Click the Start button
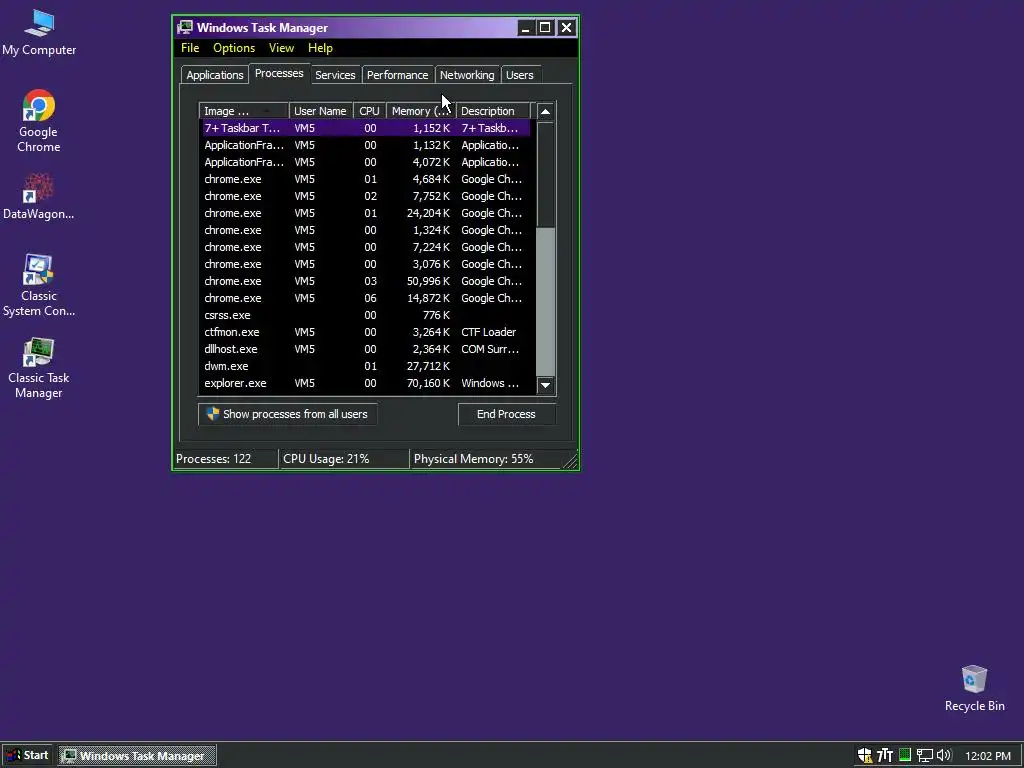 click(27, 756)
